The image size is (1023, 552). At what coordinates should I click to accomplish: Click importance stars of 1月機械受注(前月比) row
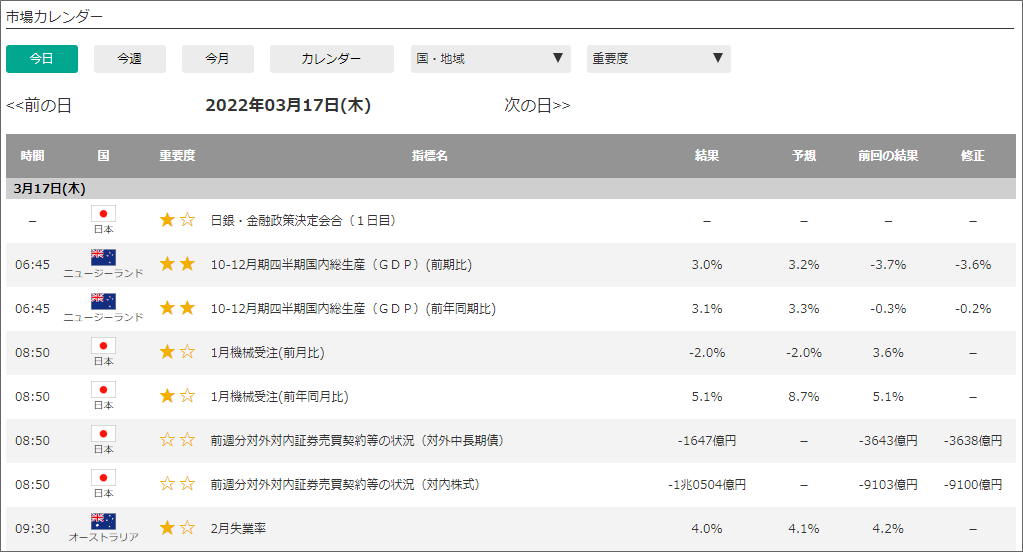[x=177, y=352]
